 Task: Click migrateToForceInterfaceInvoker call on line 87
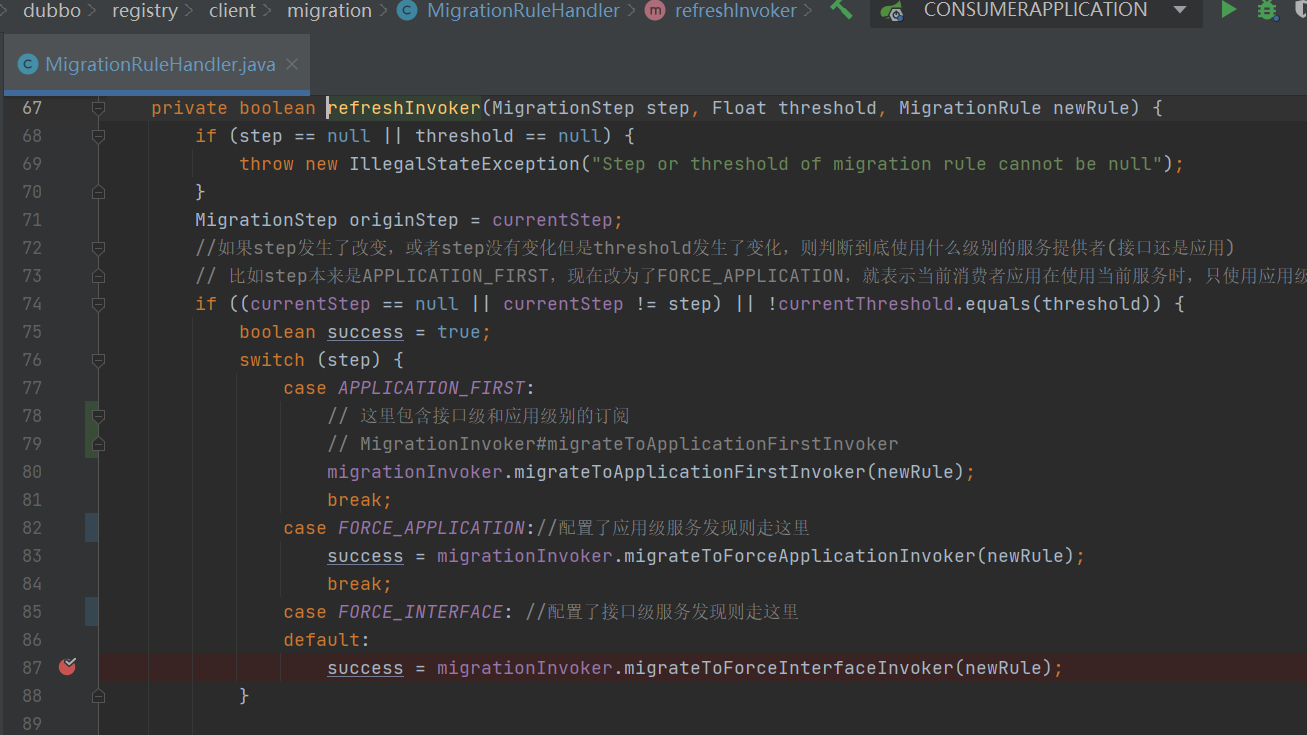tap(788, 668)
